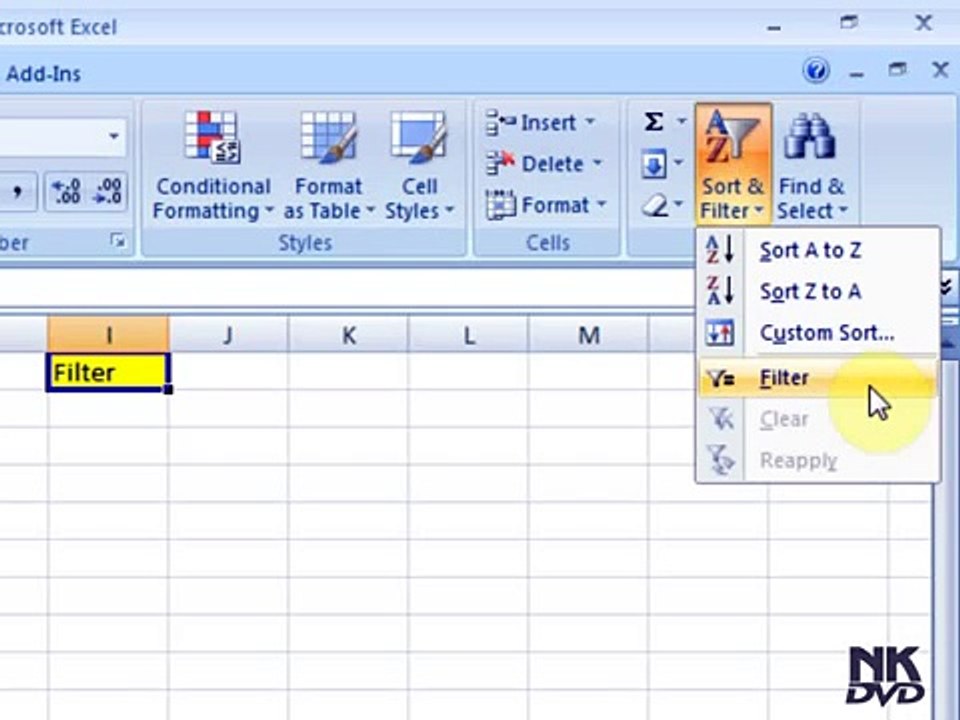This screenshot has width=960, height=720.
Task: Click the AutoSum sigma icon
Action: point(654,122)
